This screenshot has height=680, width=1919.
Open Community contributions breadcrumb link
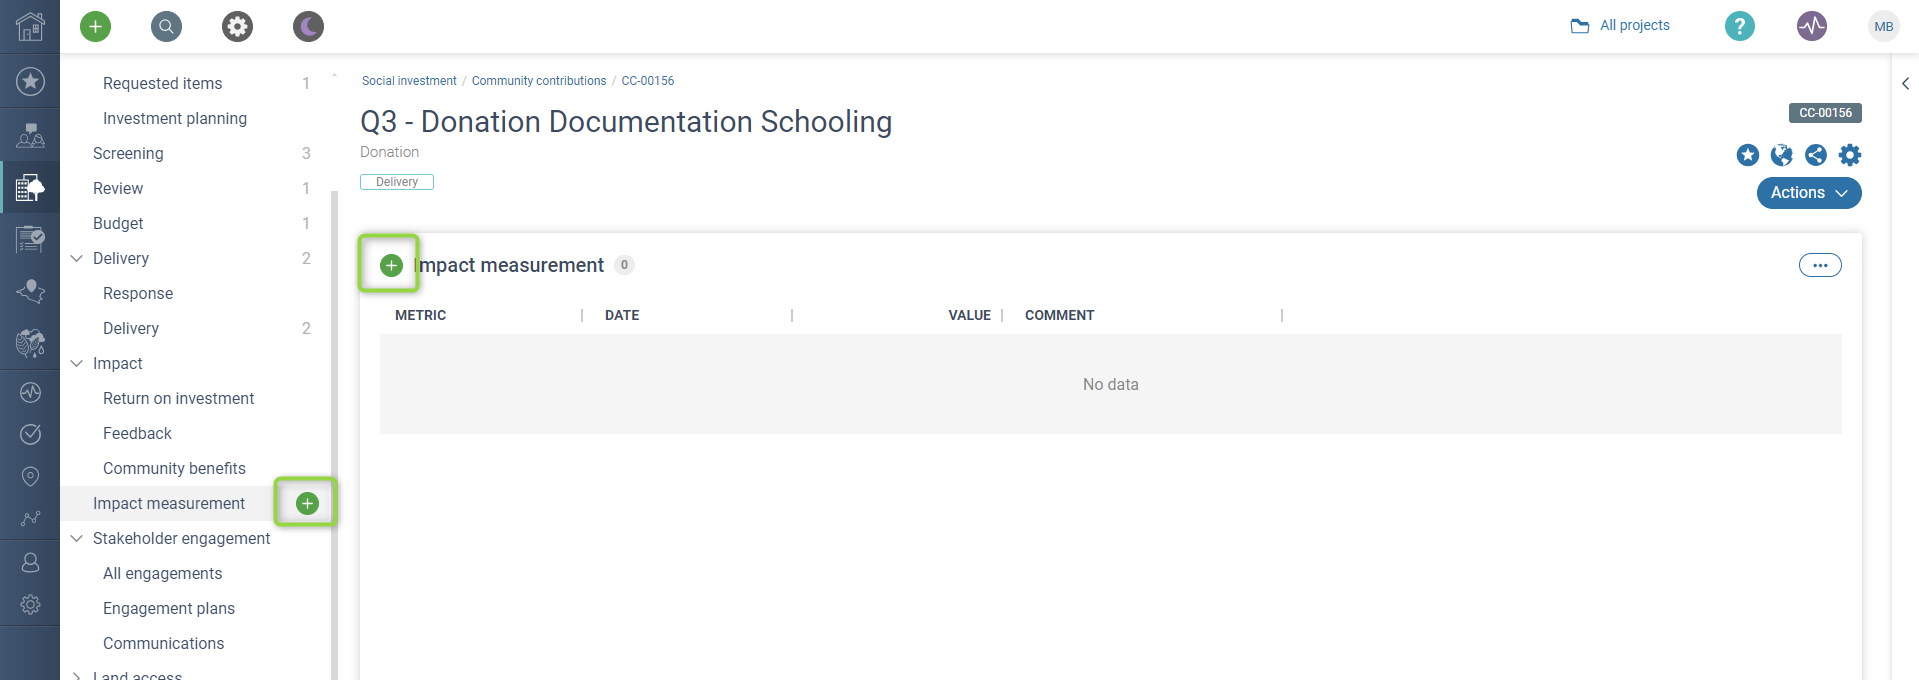[x=538, y=81]
